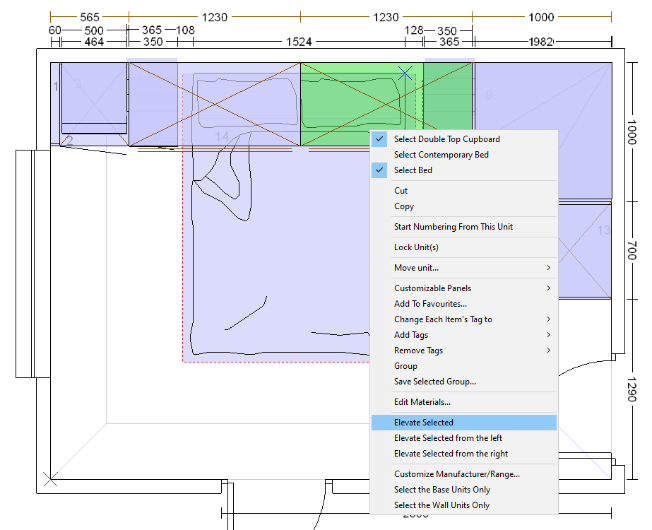The width and height of the screenshot is (652, 530).
Task: Select Start Numbering From This Unit
Action: click(x=464, y=227)
